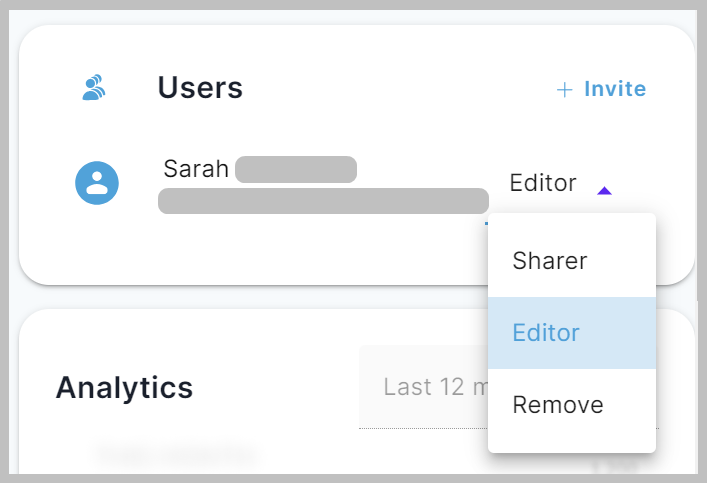Click the Users heading
This screenshot has width=707, height=483.
(200, 87)
